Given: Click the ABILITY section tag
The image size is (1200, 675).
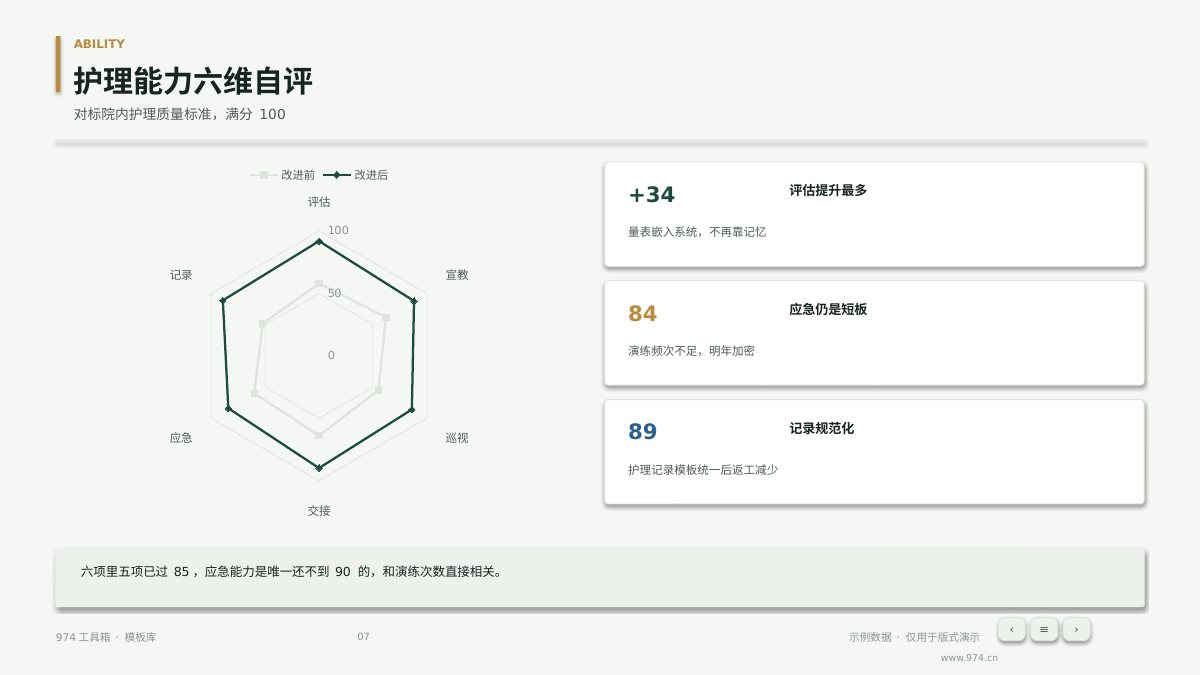Looking at the screenshot, I should click(99, 44).
